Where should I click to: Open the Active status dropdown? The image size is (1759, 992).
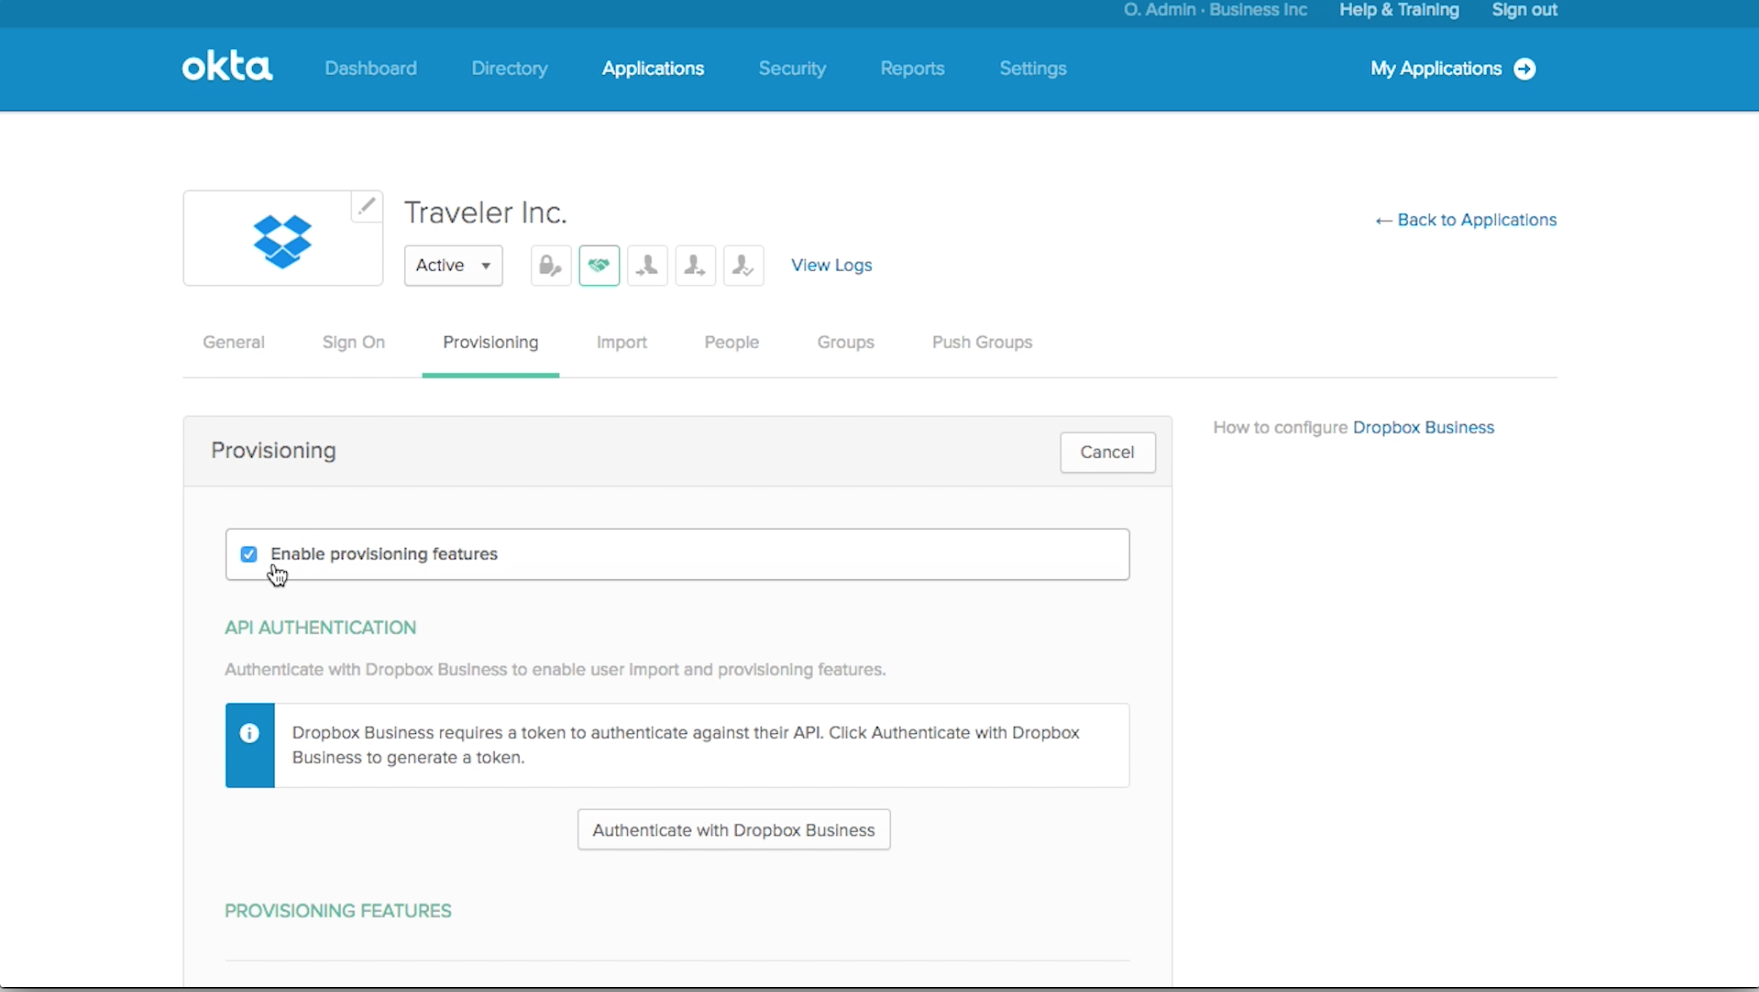click(x=453, y=265)
